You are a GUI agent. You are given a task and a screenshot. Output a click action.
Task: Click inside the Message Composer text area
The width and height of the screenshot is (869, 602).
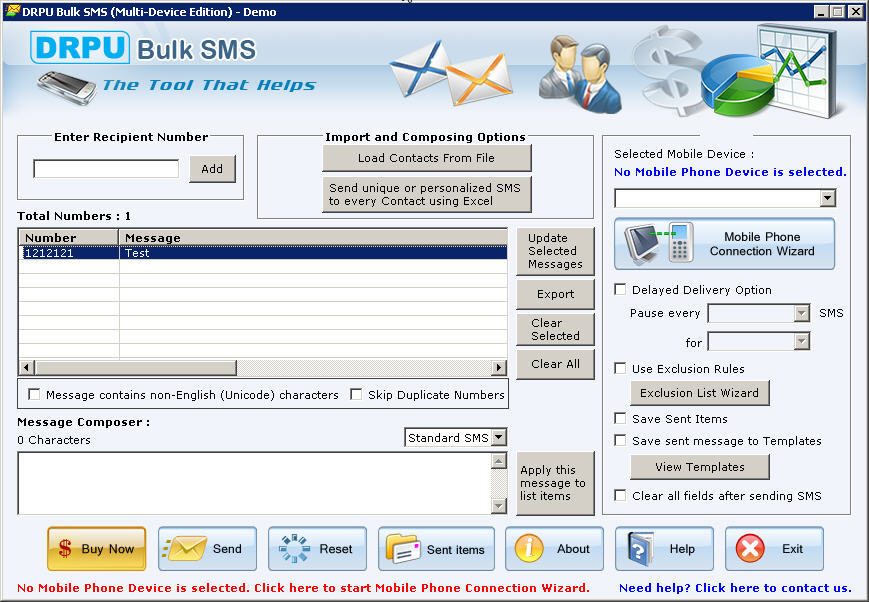(x=255, y=483)
